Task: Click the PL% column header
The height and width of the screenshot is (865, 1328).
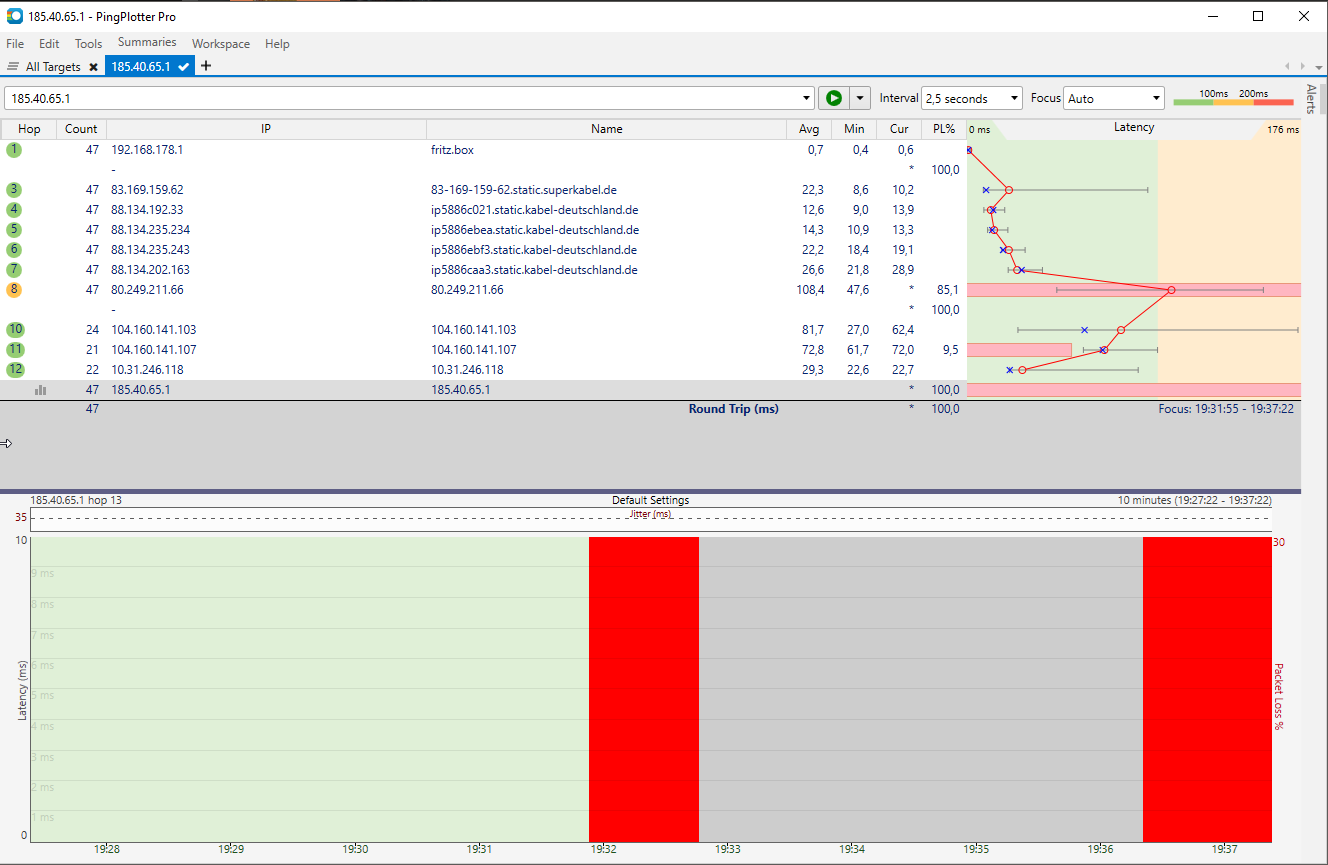Action: pyautogui.click(x=944, y=129)
